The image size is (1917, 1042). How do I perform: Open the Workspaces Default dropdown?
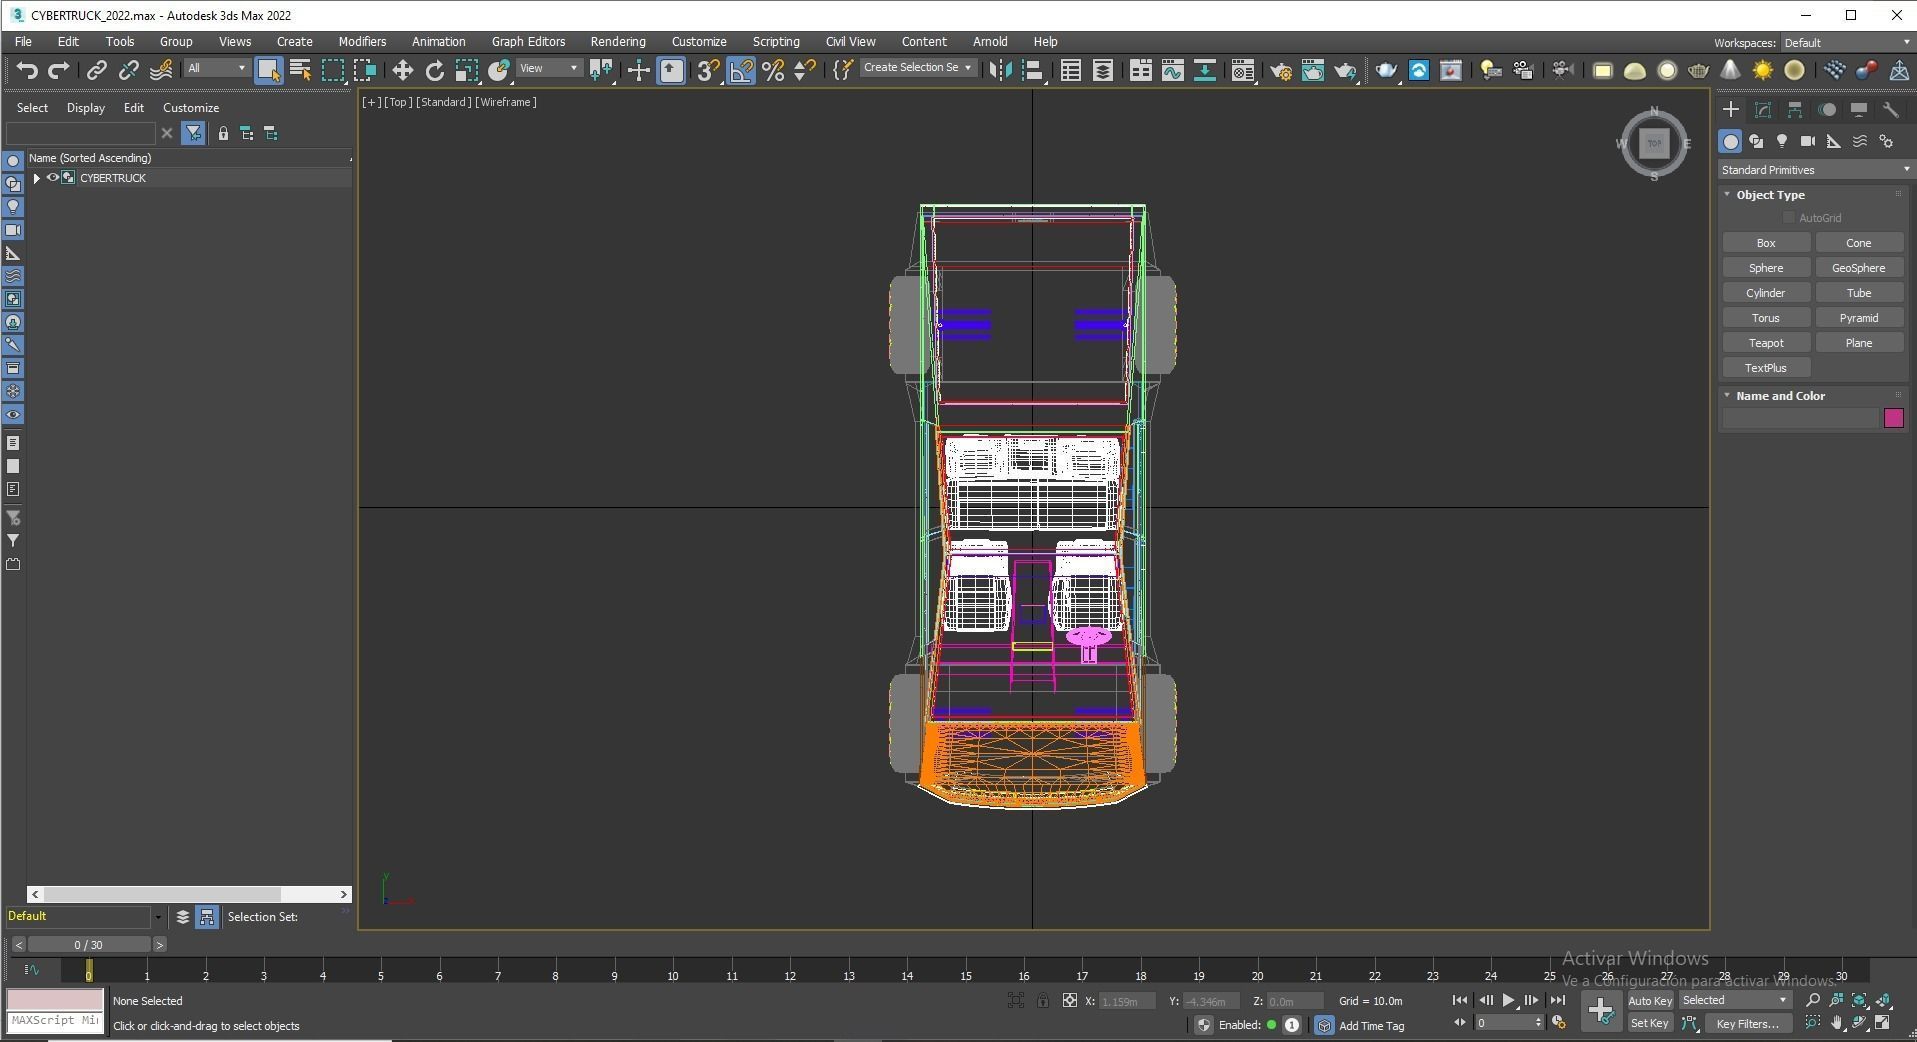pos(1846,43)
